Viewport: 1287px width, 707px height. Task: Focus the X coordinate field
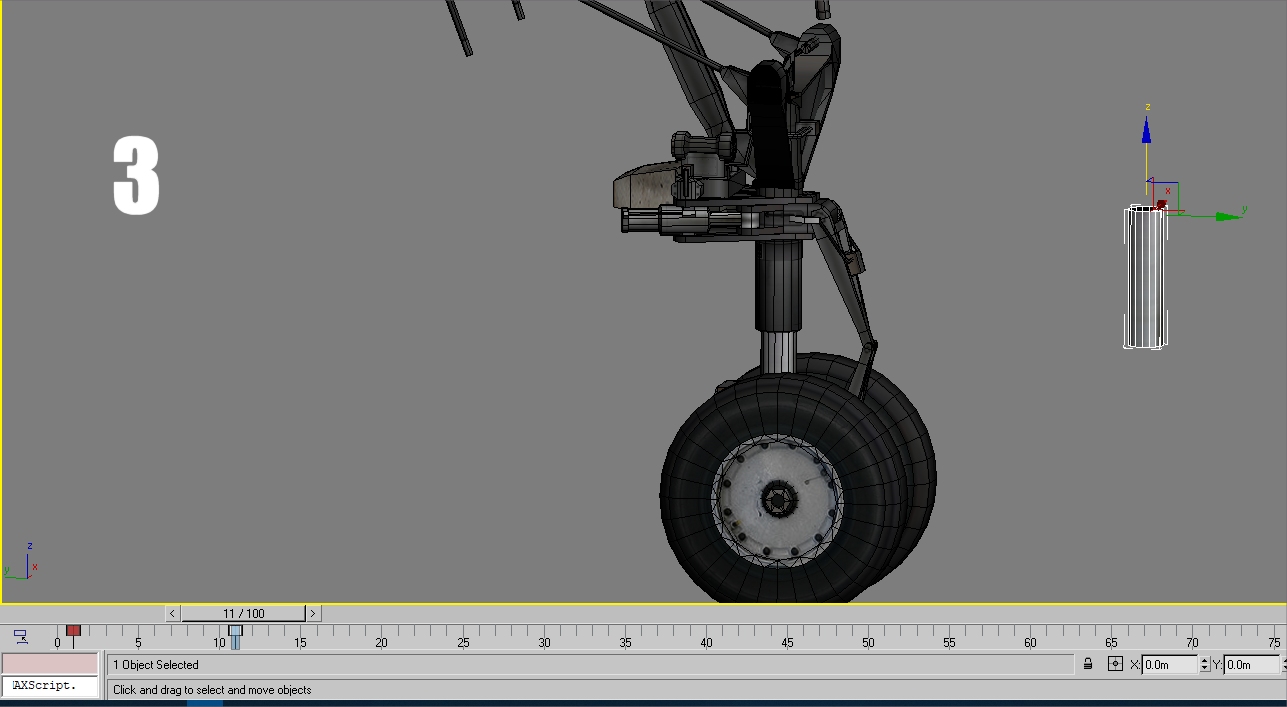(x=1168, y=664)
